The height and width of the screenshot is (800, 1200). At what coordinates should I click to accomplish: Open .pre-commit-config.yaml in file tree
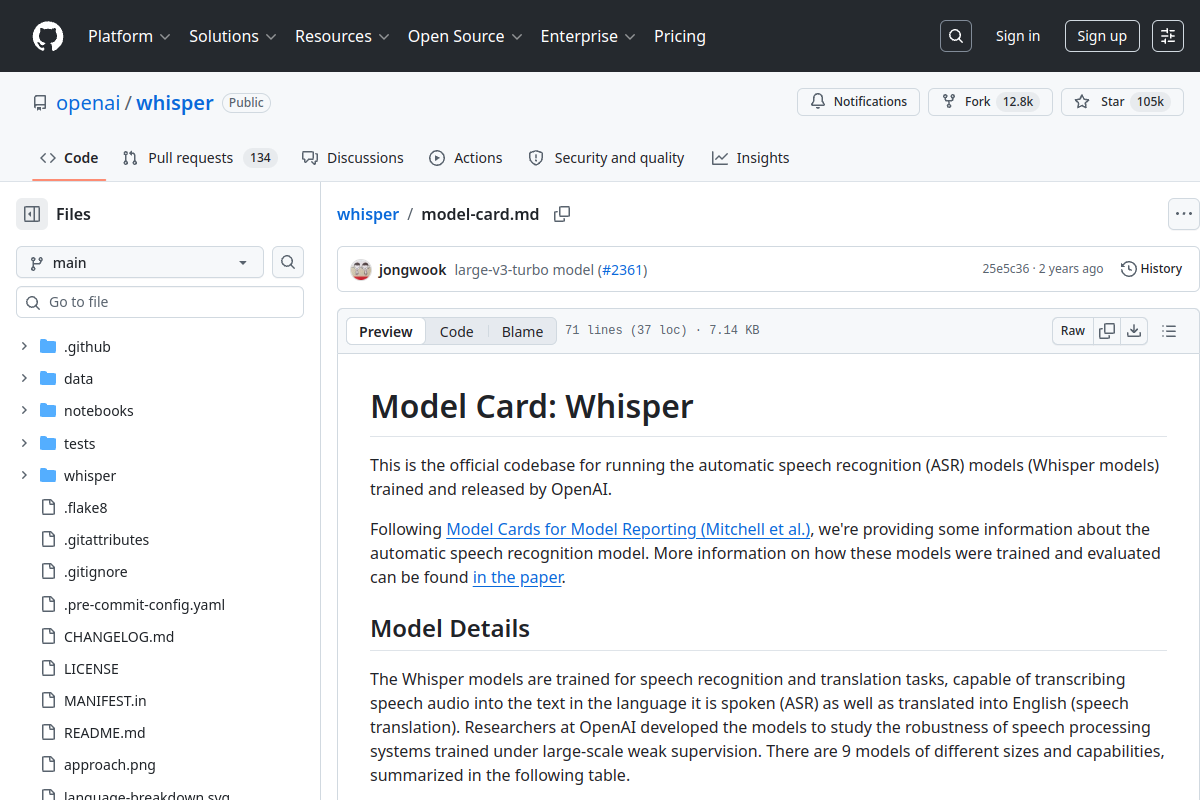click(144, 605)
